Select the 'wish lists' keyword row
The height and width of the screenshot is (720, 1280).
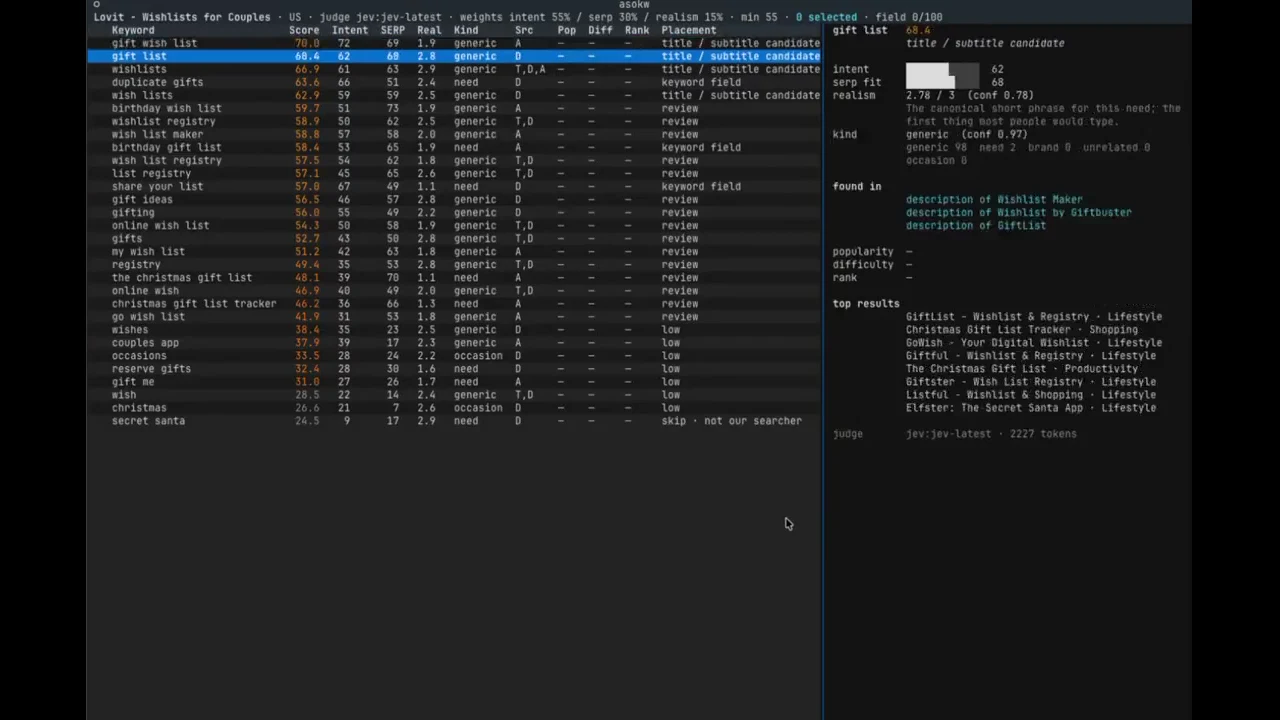(x=454, y=95)
